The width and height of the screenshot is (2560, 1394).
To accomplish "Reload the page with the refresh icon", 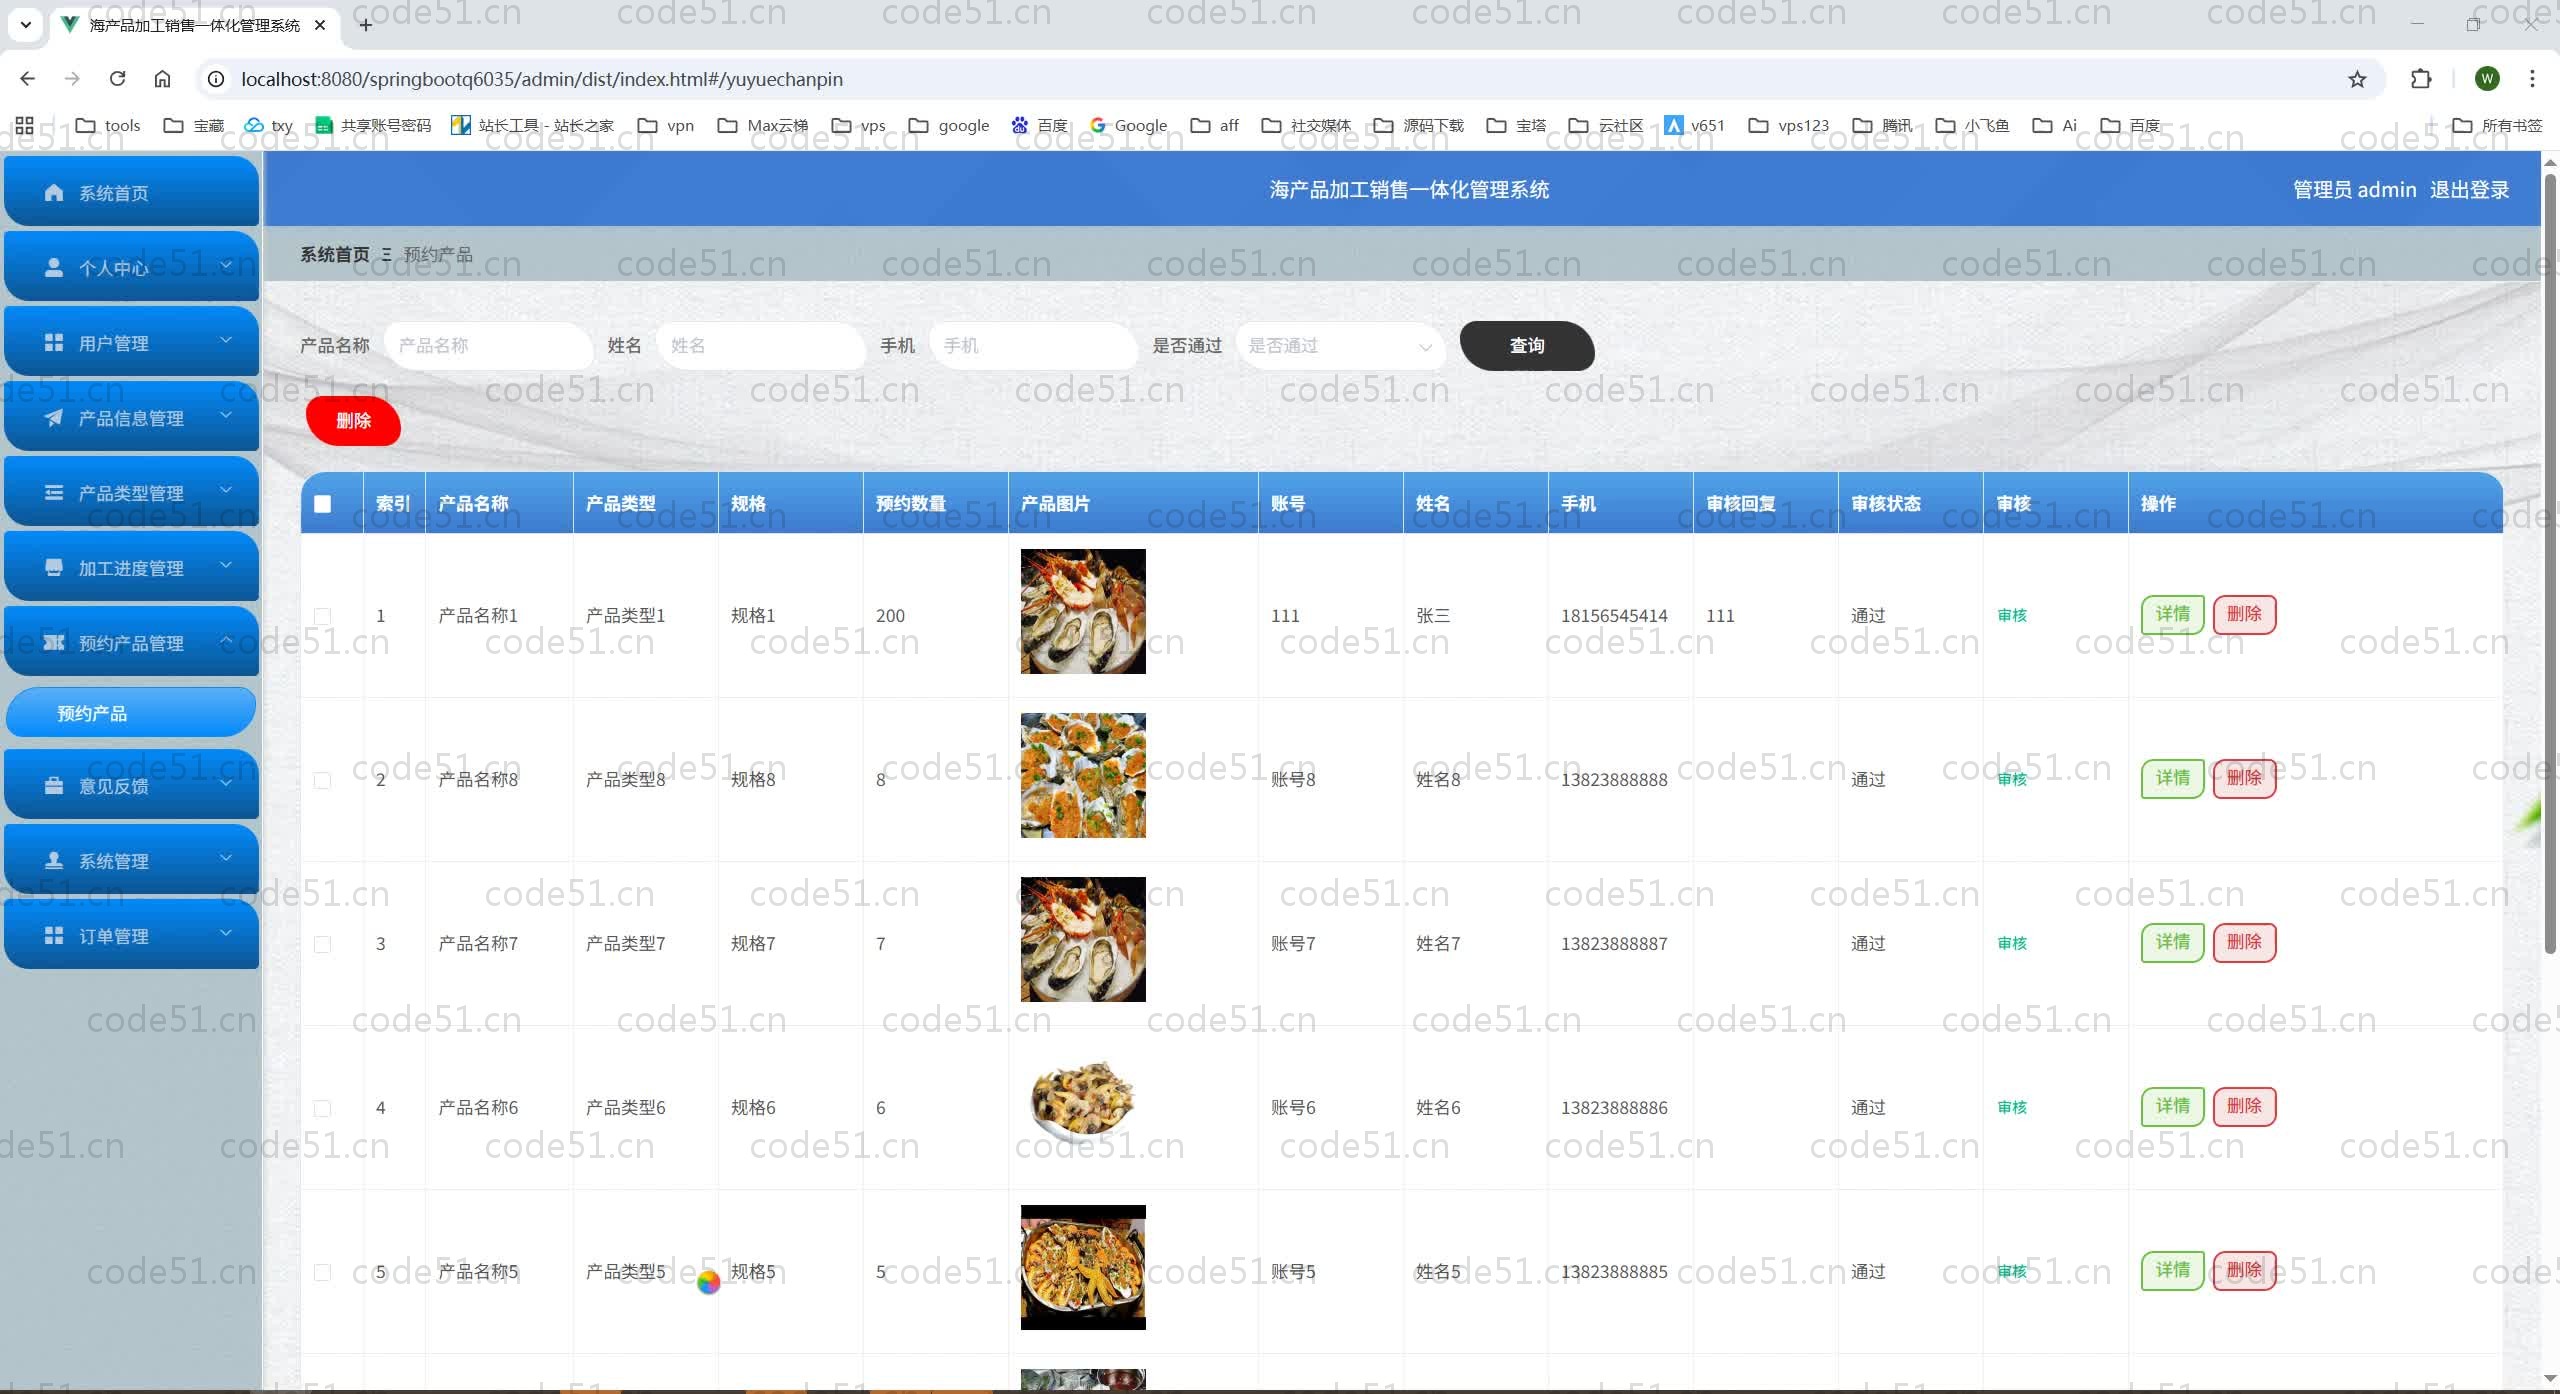I will 117,79.
